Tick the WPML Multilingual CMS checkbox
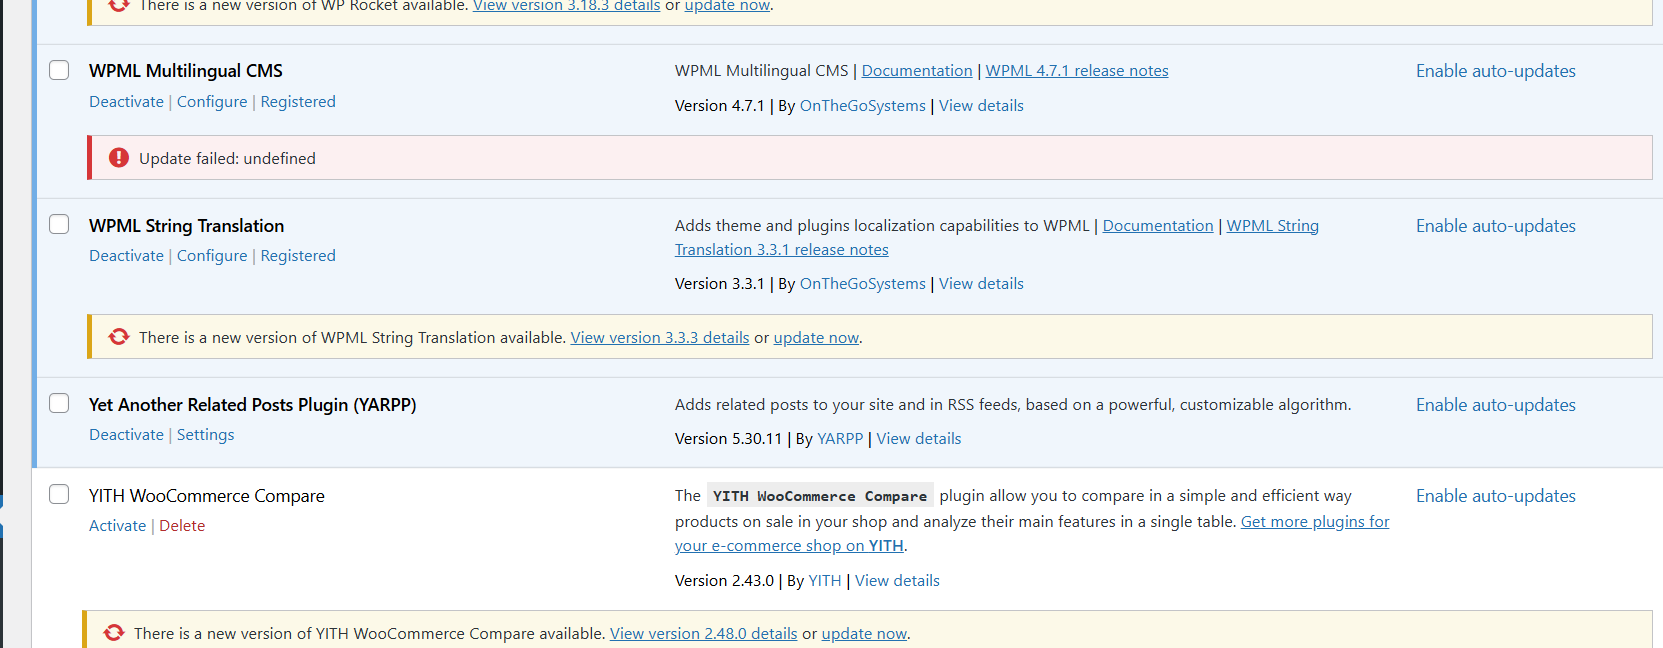 (x=59, y=70)
